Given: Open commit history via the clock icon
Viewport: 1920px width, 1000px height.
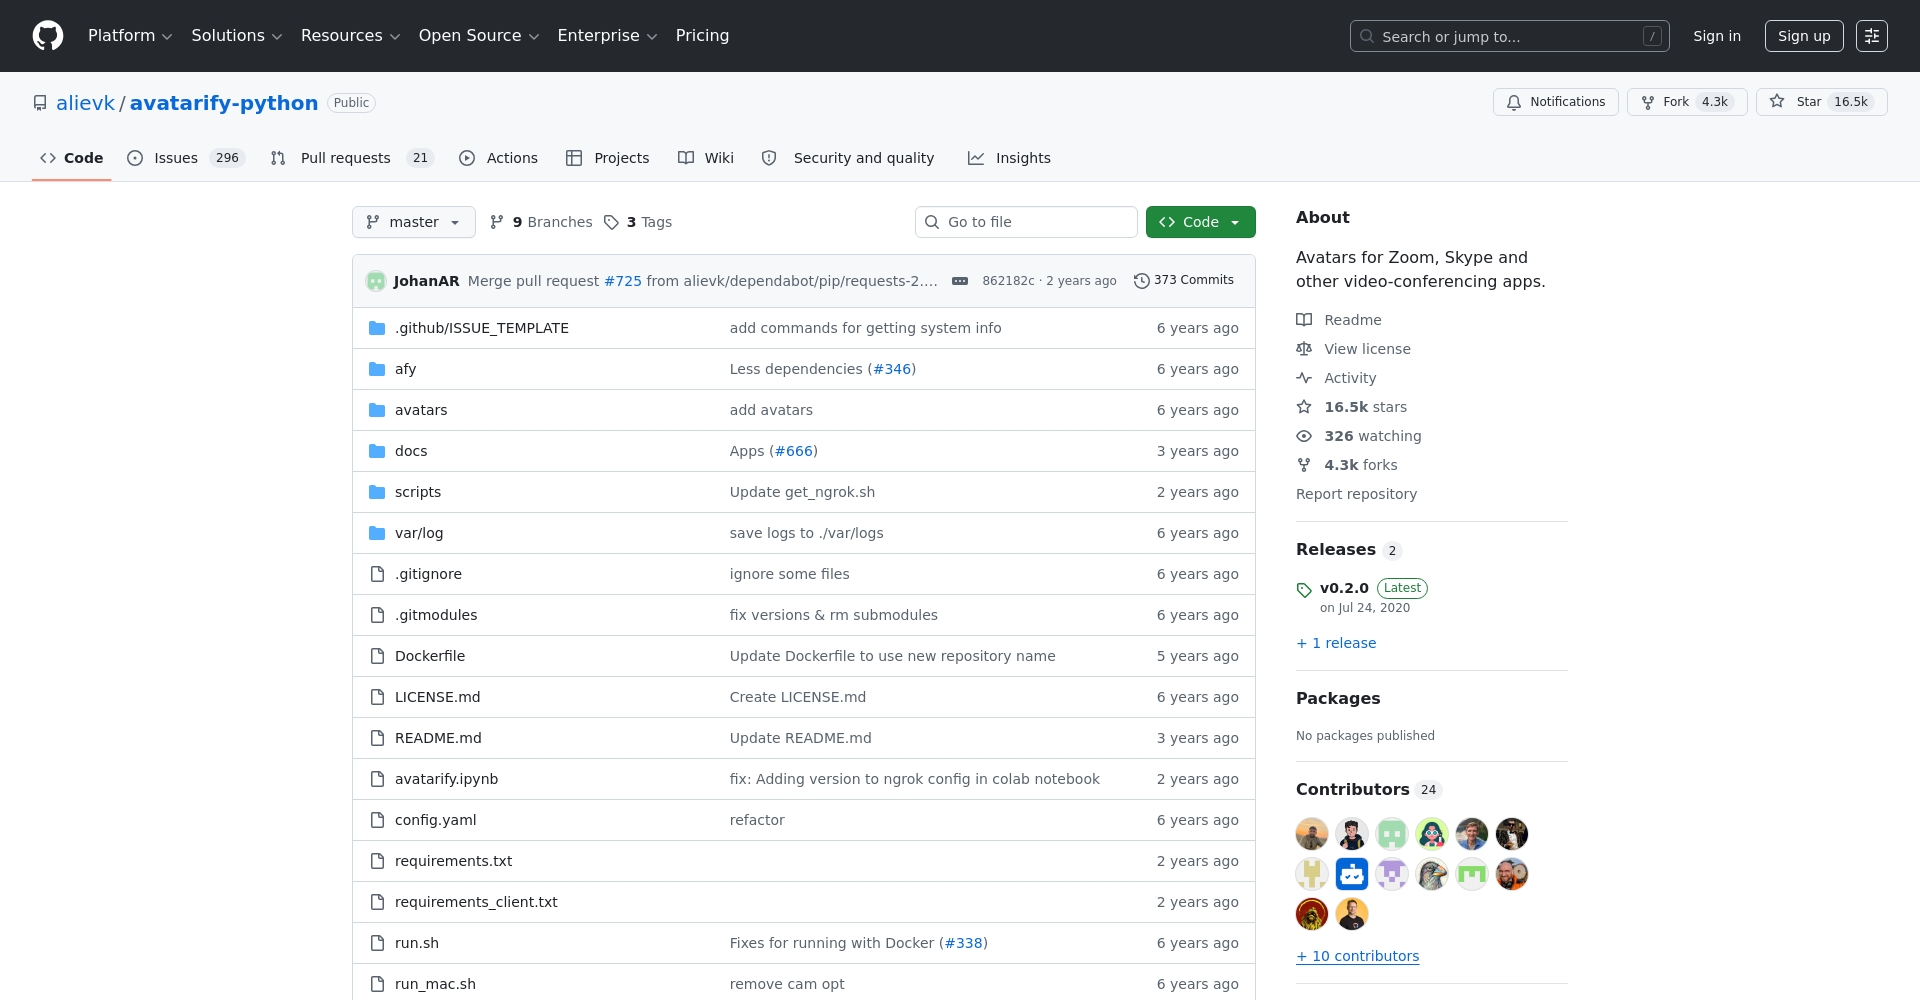Looking at the screenshot, I should coord(1143,280).
